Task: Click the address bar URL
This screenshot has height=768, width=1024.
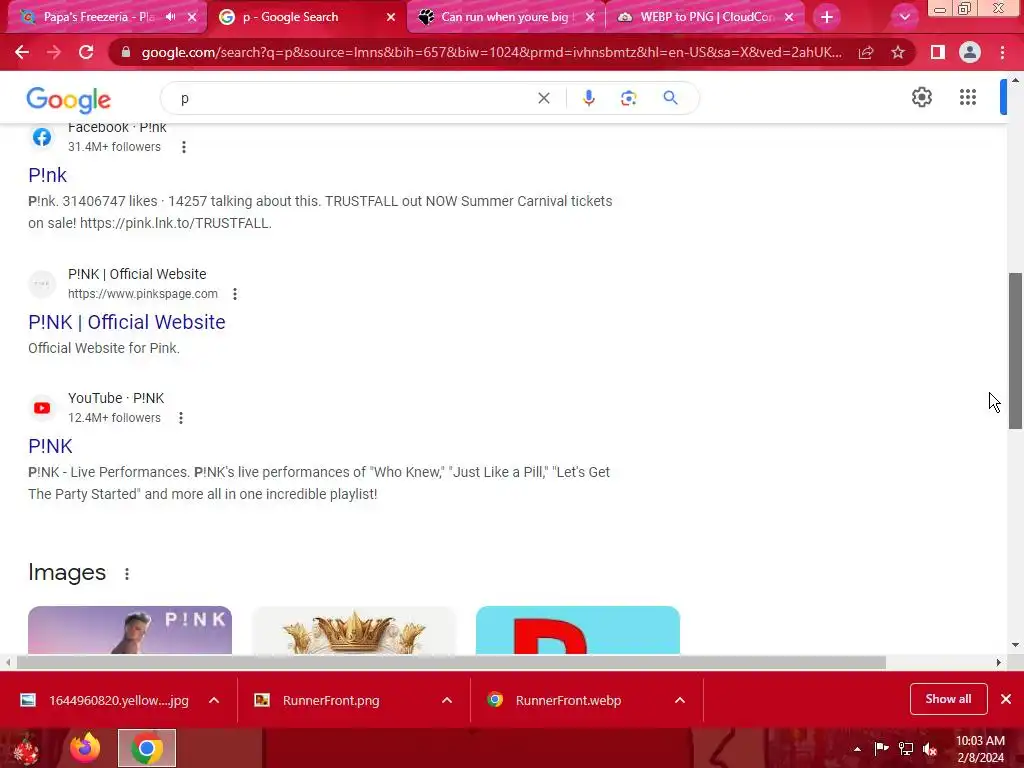Action: click(491, 52)
